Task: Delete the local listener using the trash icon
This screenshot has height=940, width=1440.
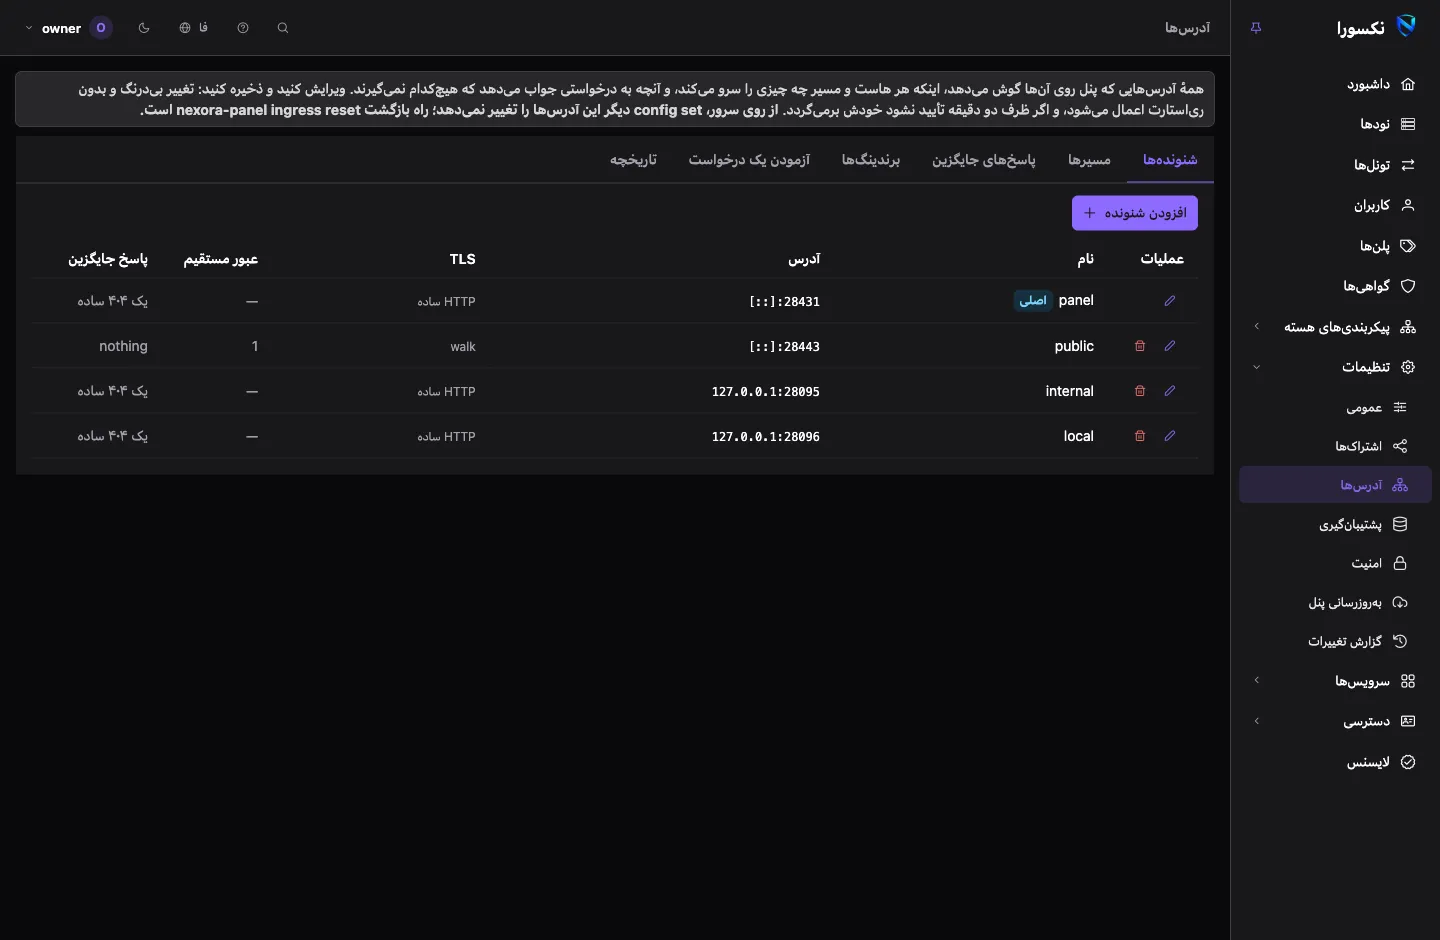Action: click(x=1140, y=436)
